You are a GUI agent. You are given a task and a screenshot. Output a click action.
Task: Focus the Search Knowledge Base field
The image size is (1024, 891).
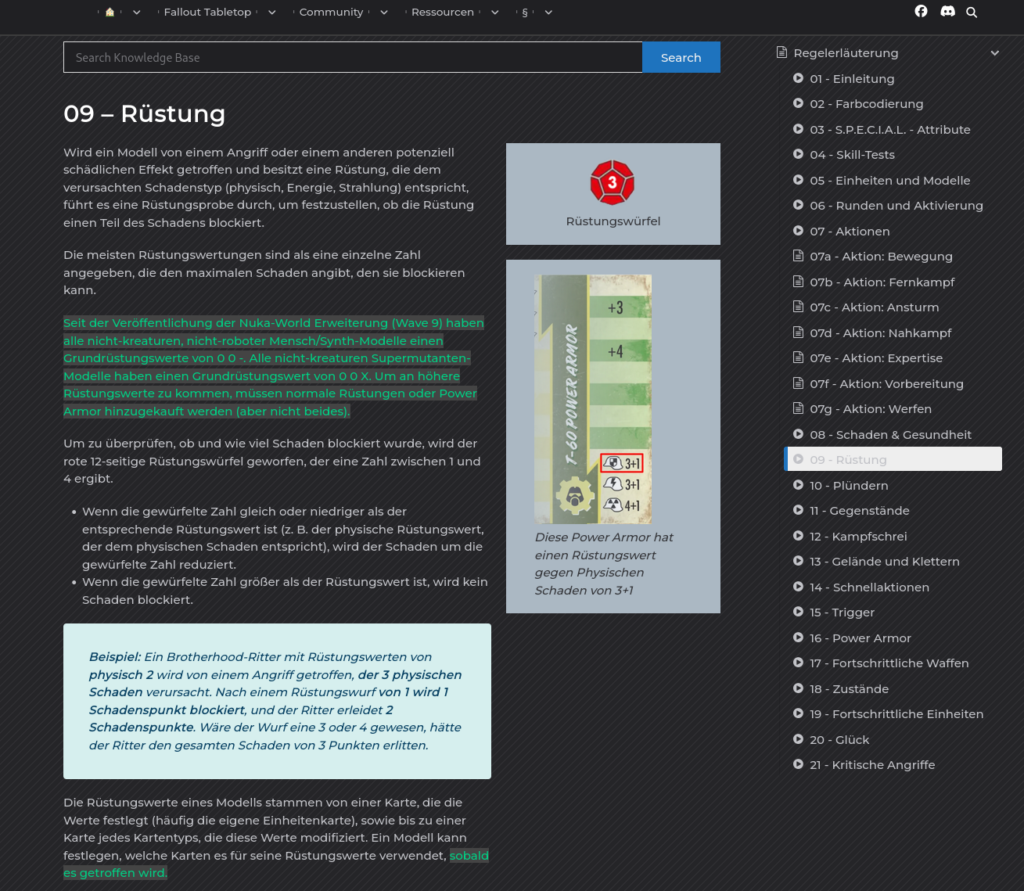click(353, 57)
